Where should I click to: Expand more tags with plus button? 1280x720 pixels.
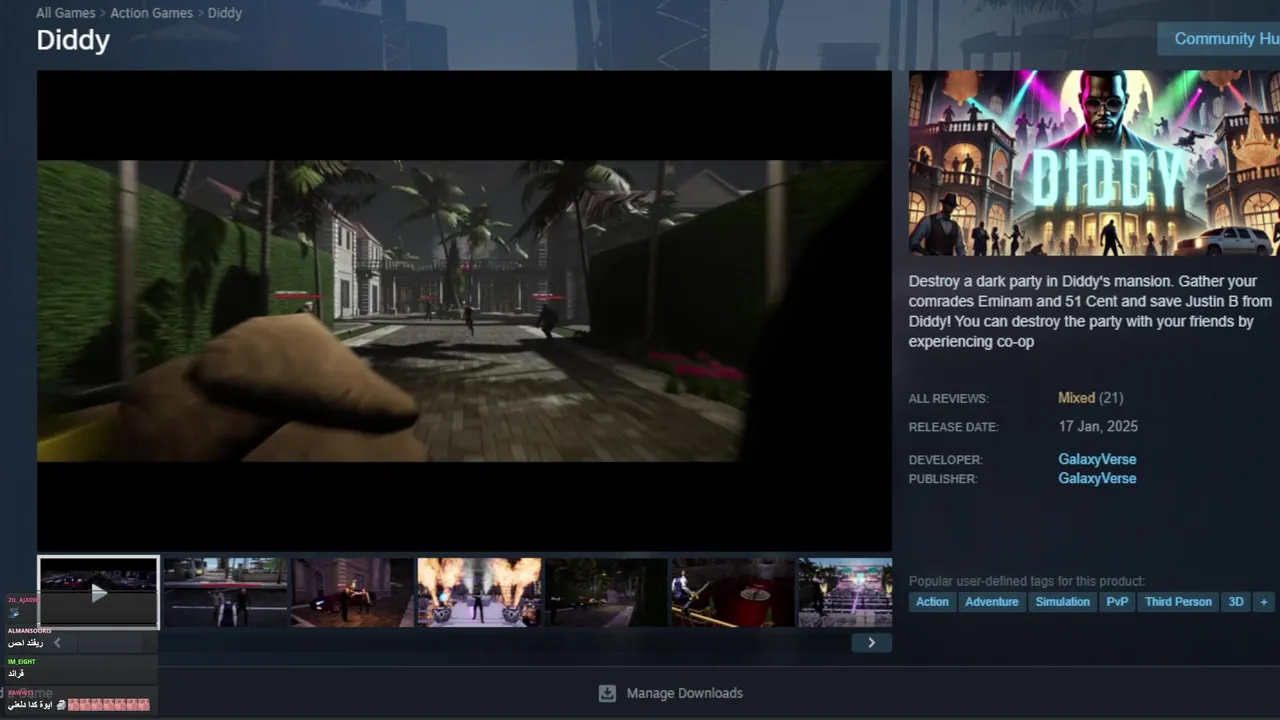(1264, 602)
